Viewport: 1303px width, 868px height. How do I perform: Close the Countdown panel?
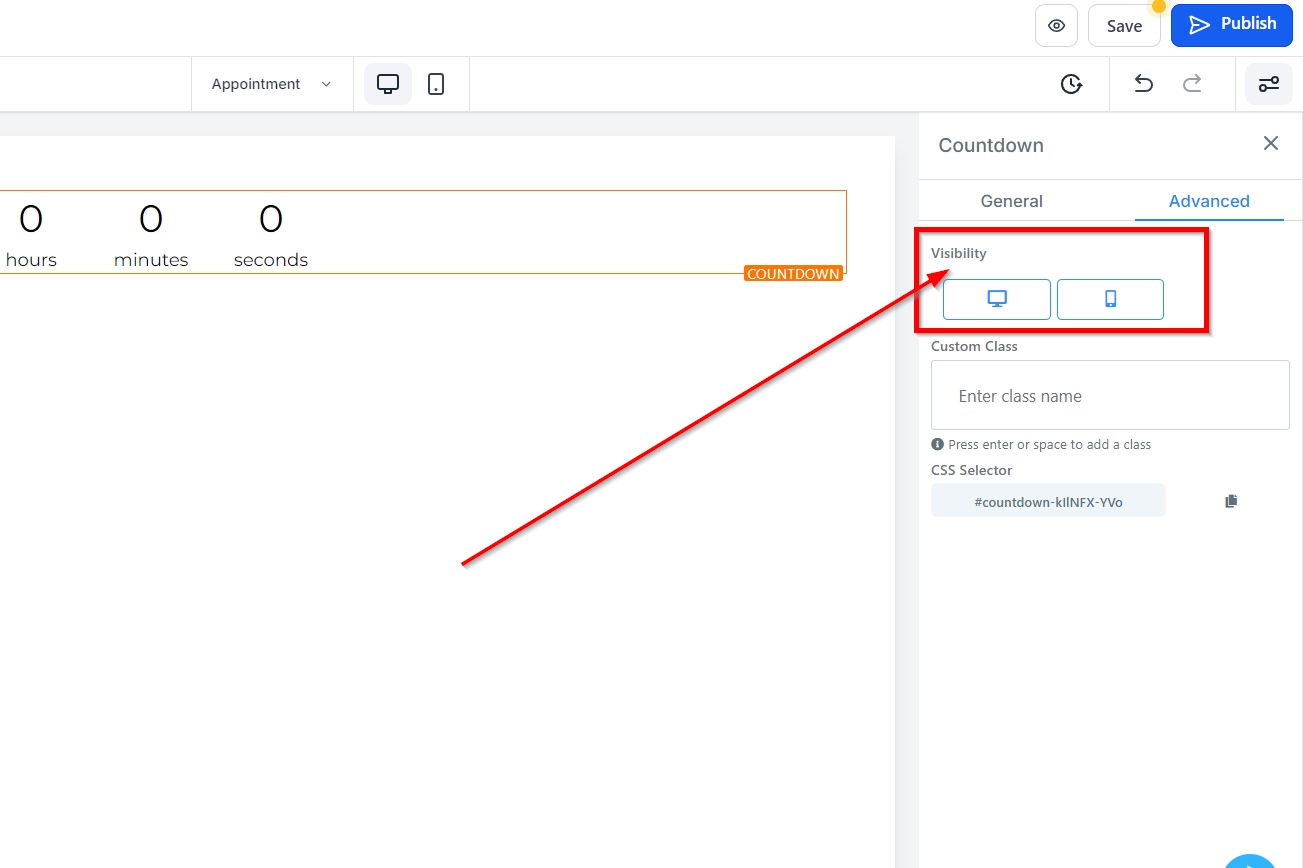(1270, 144)
